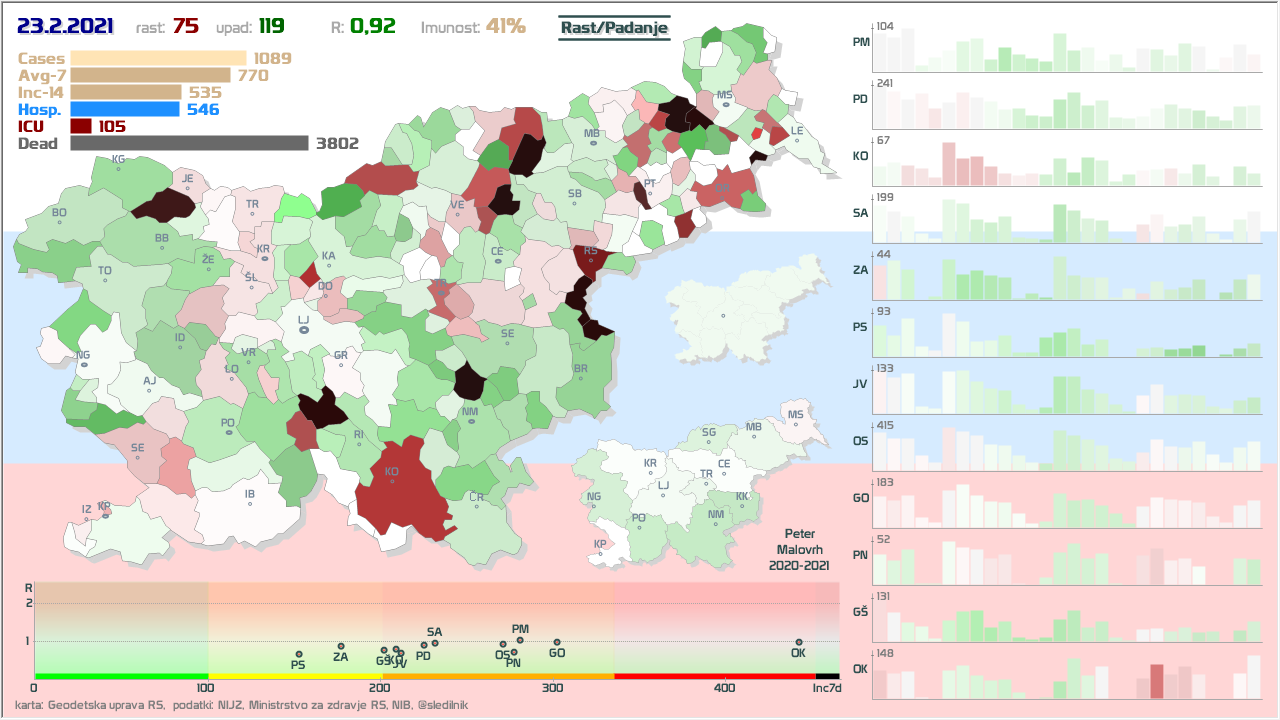1280x720 pixels.
Task: Select the BB marker on the main map
Action: pos(162,246)
